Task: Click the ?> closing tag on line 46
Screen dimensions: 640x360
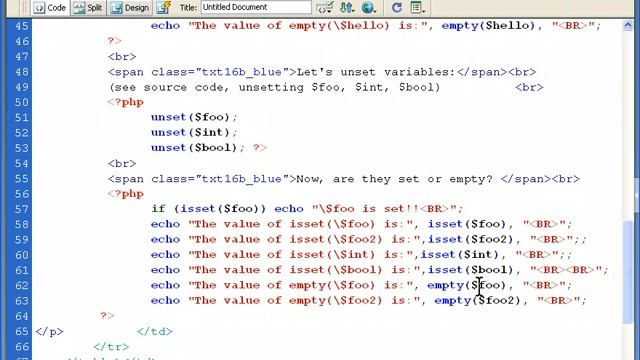Action: pos(115,41)
